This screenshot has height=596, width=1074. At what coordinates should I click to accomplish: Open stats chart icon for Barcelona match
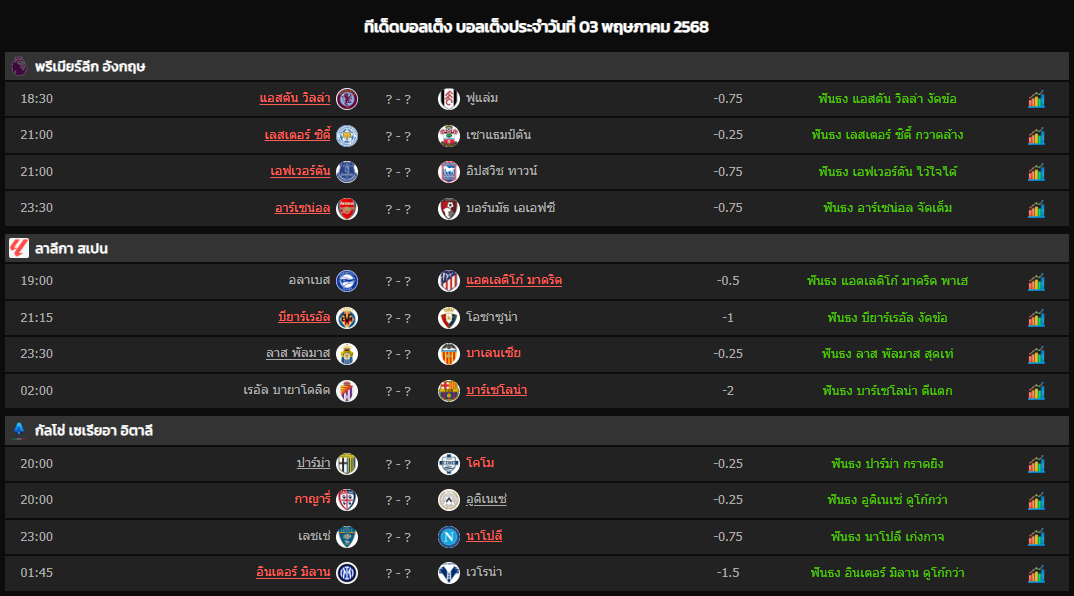(1036, 391)
